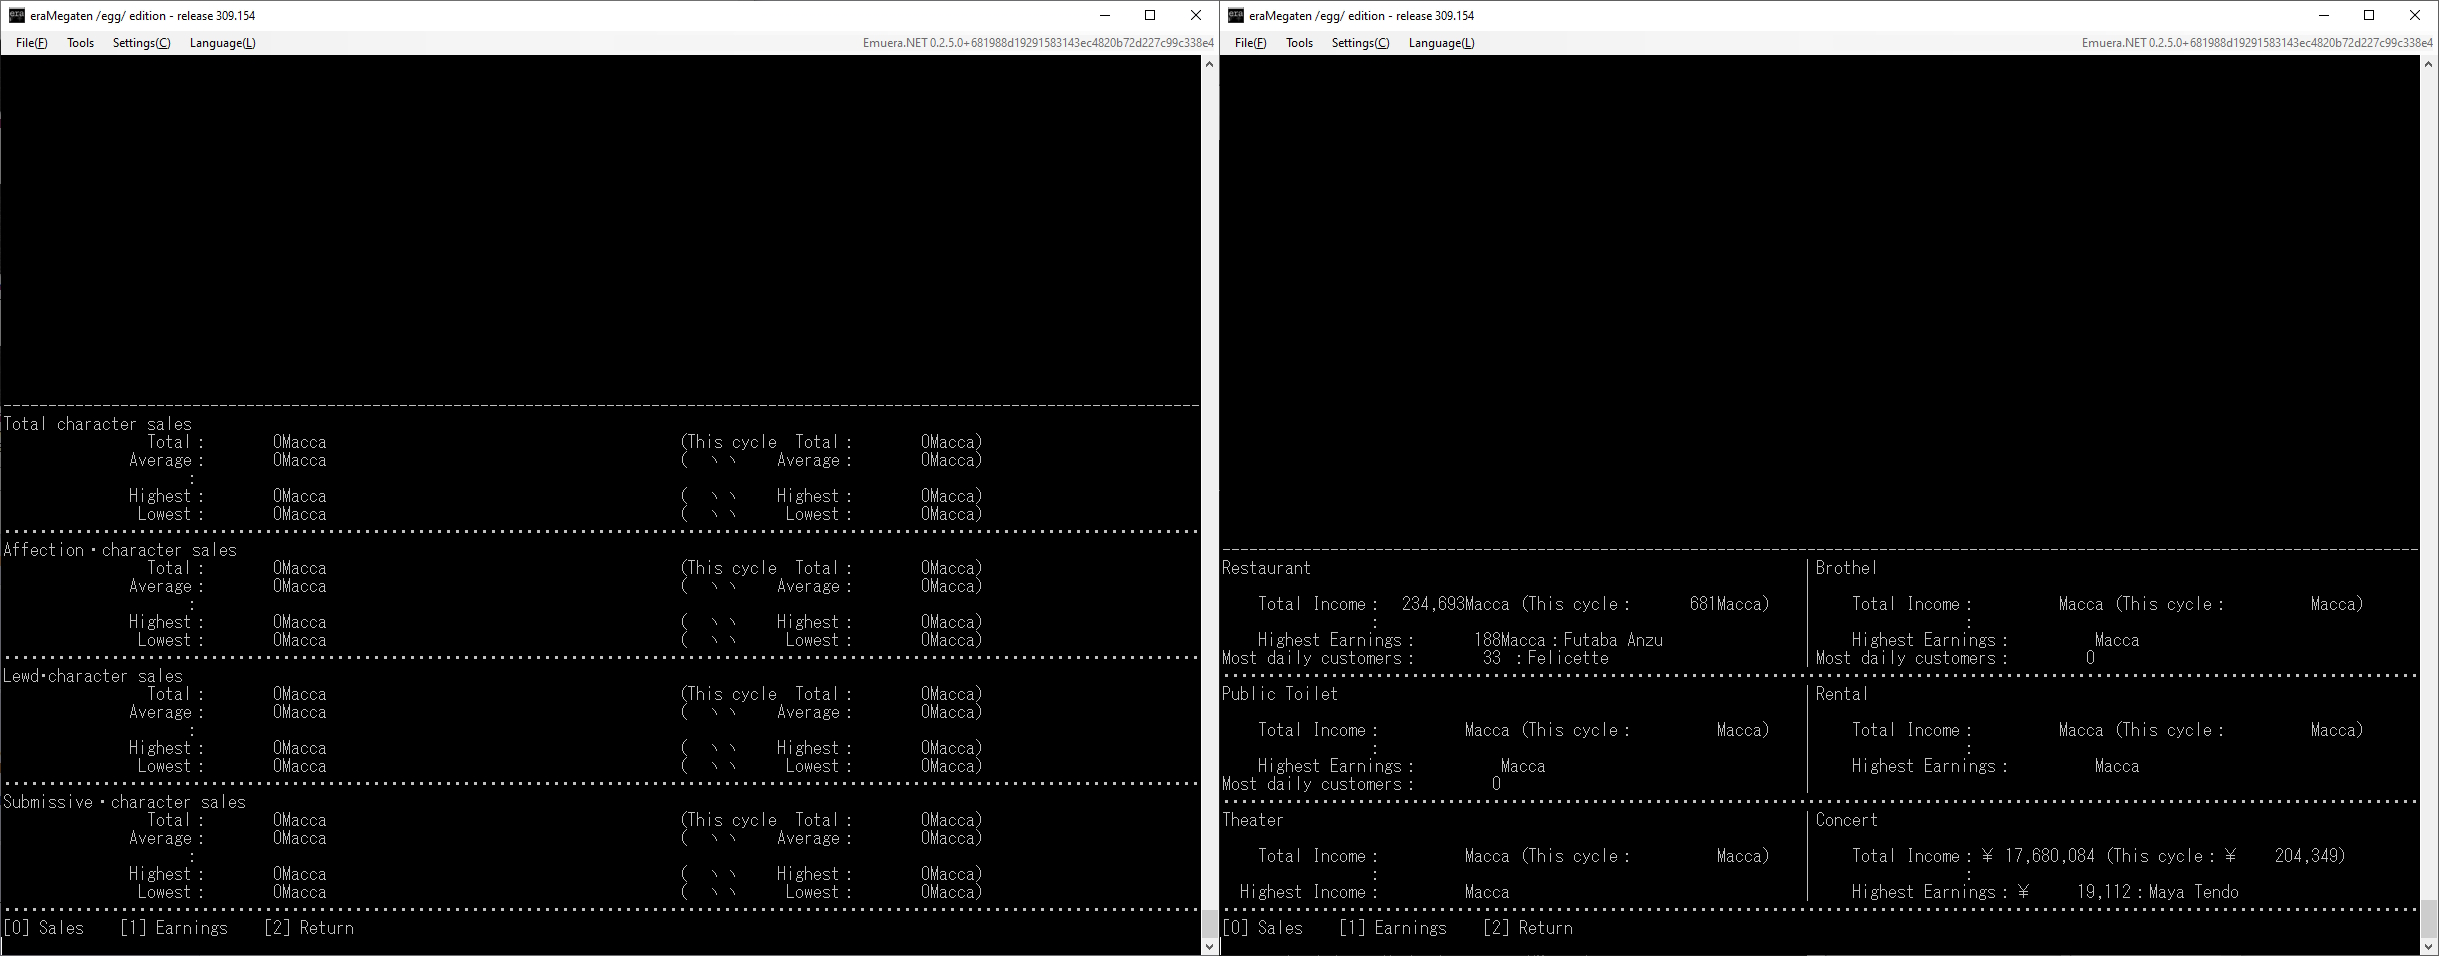Screen dimensions: 2440x956
Task: Open Language menu in right window
Action: pyautogui.click(x=1441, y=43)
